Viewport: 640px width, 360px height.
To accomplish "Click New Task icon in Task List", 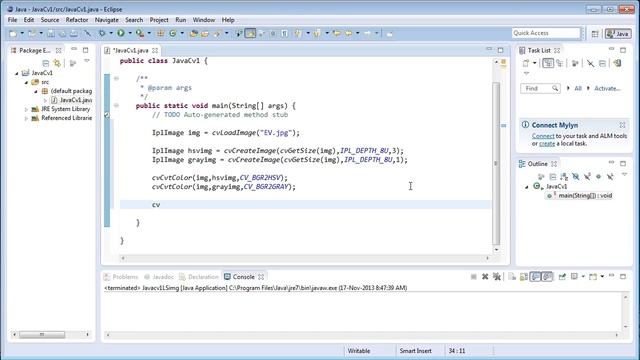I will point(526,63).
